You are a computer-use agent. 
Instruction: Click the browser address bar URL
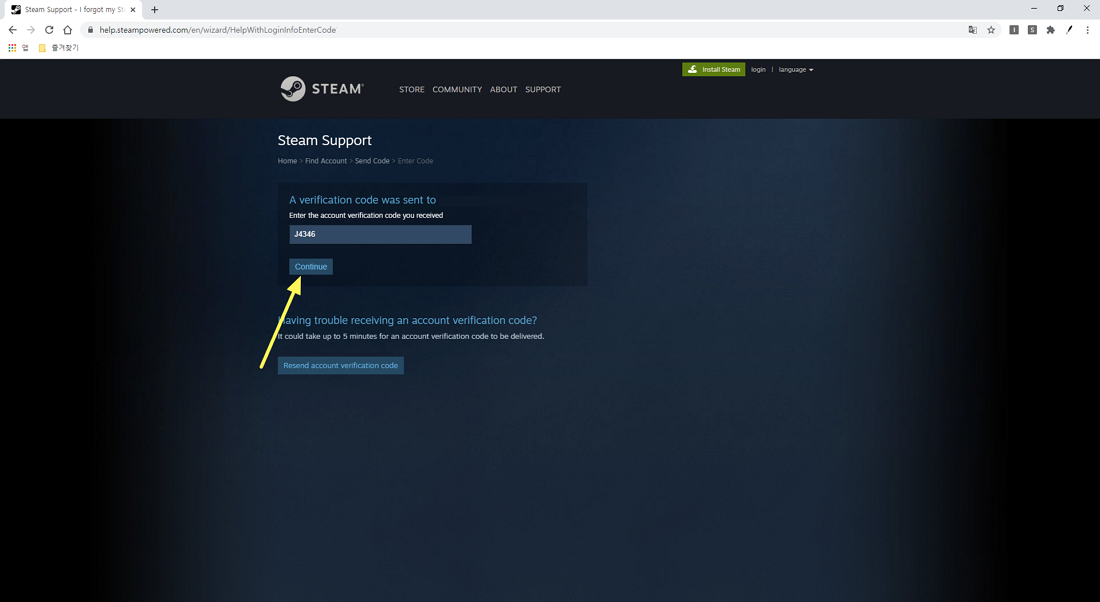217,30
